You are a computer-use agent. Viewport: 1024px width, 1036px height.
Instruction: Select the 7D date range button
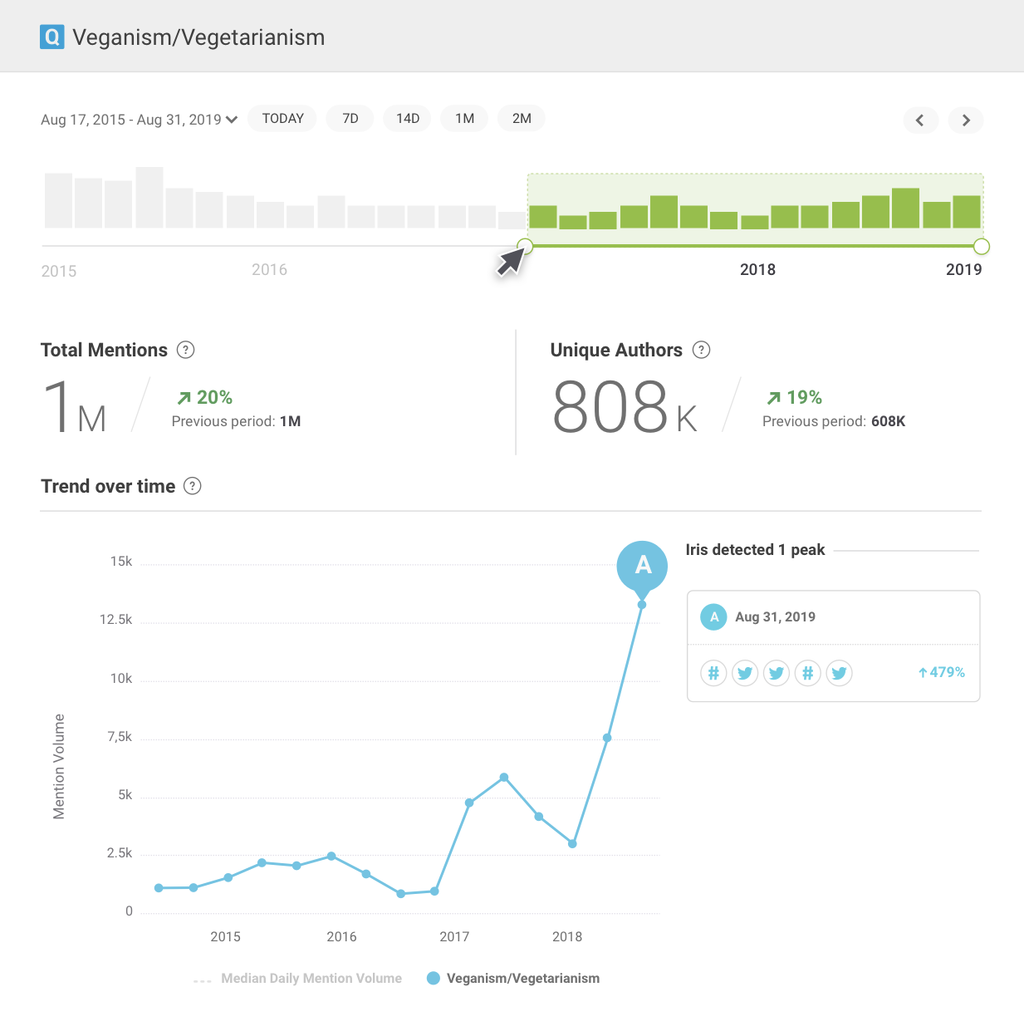tap(349, 118)
